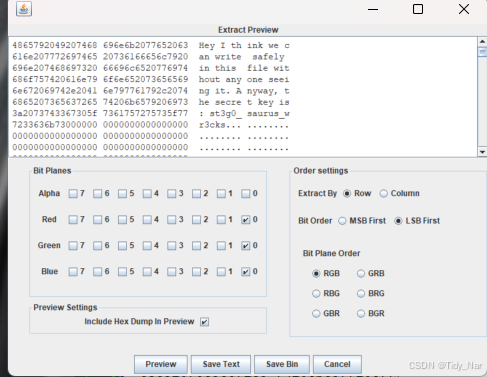Check Green bit plane 6
This screenshot has width=487, height=377.
pyautogui.click(x=97, y=246)
